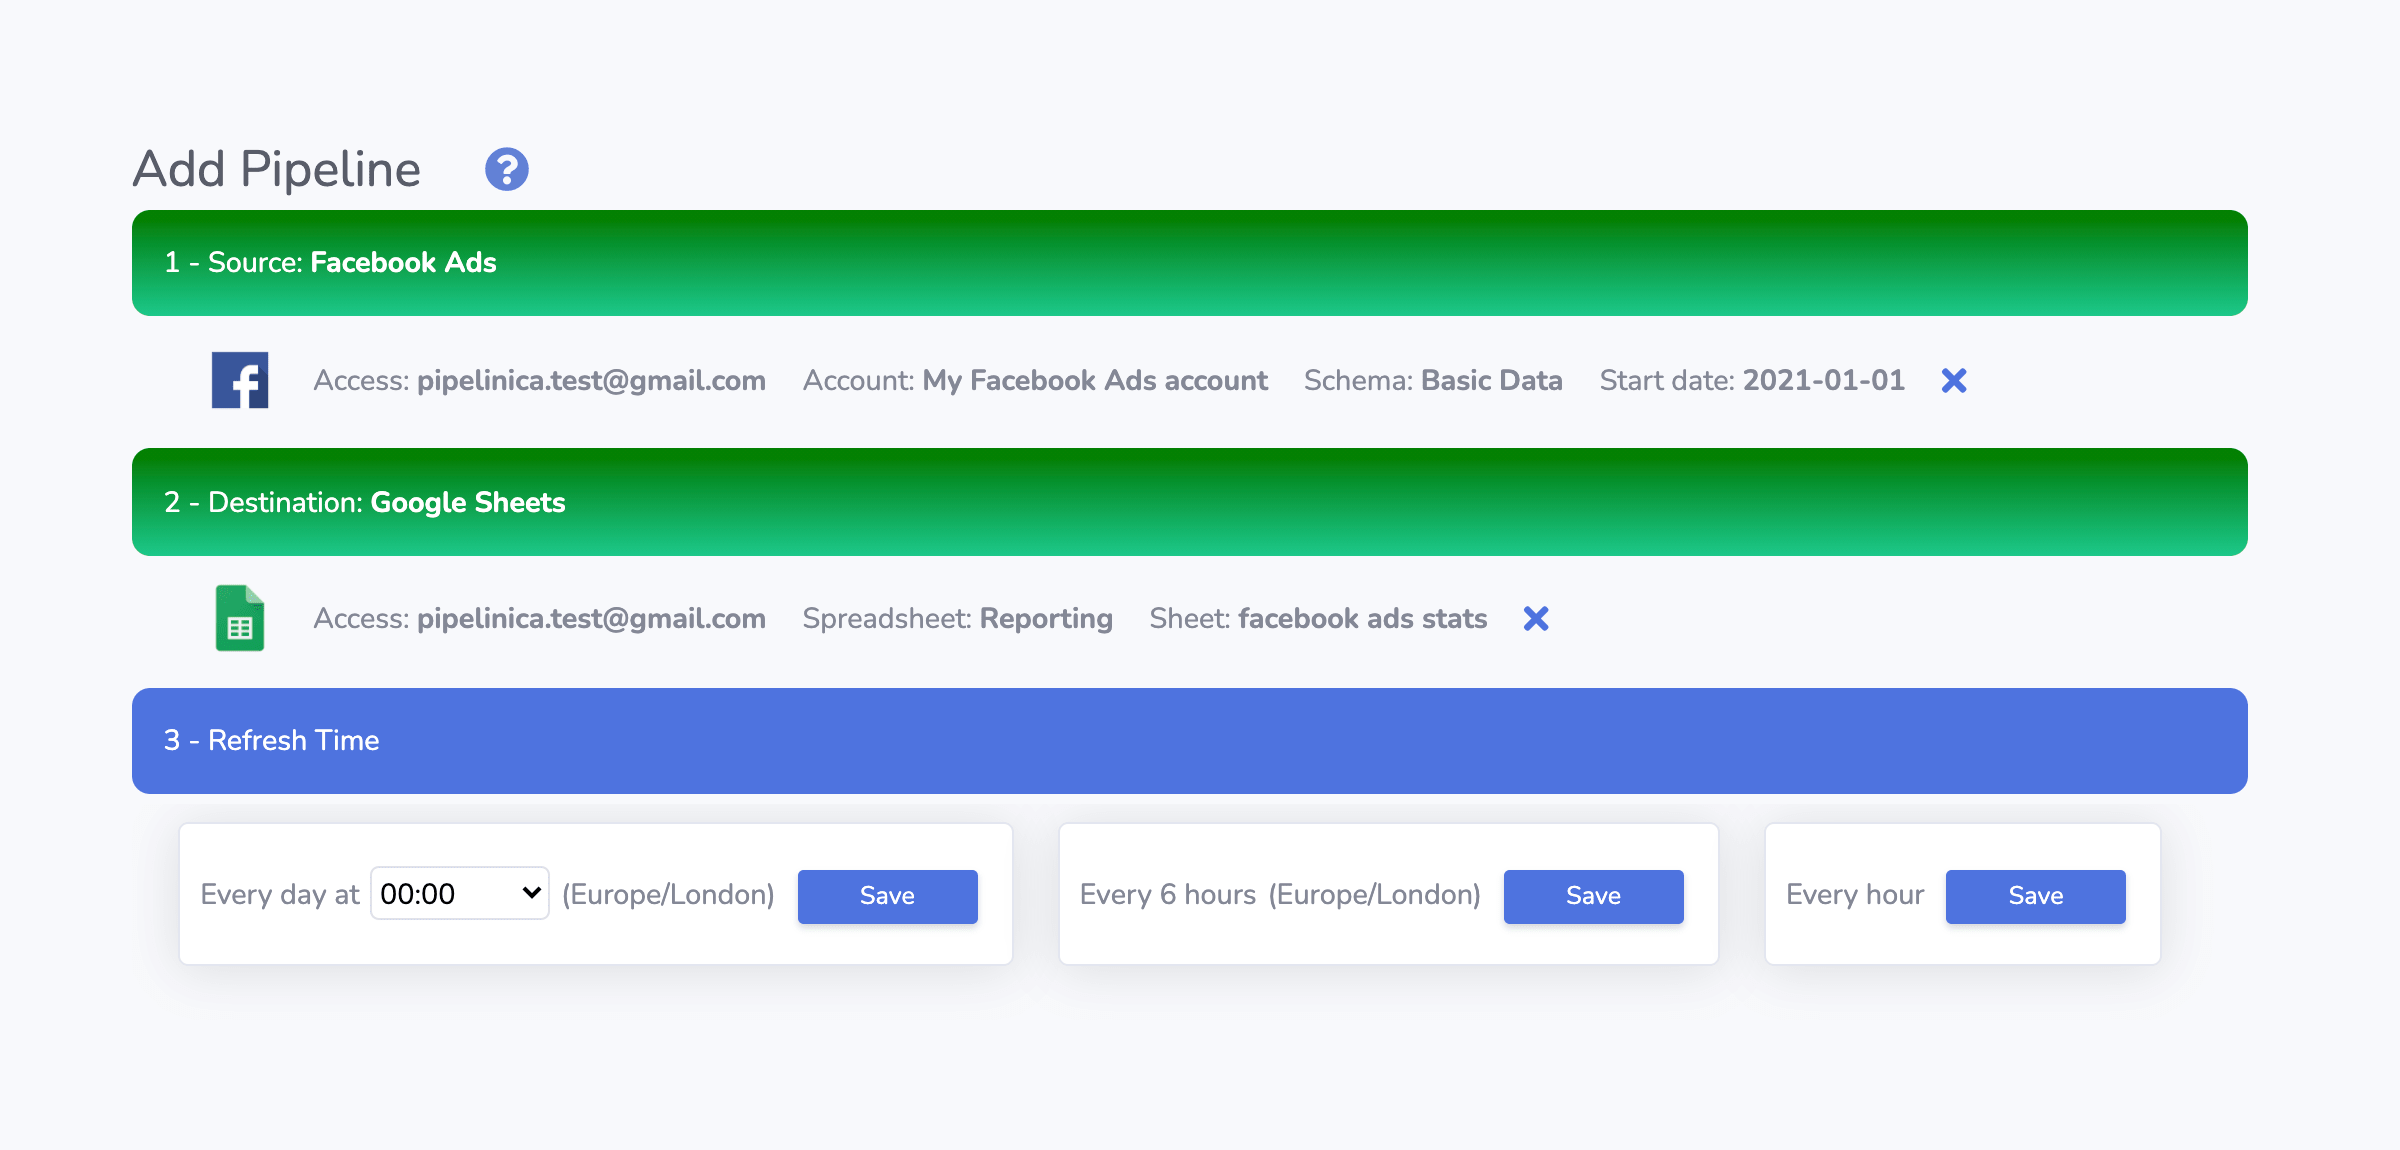Click the My Facebook Ads account label
The height and width of the screenshot is (1150, 2400).
1094,380
